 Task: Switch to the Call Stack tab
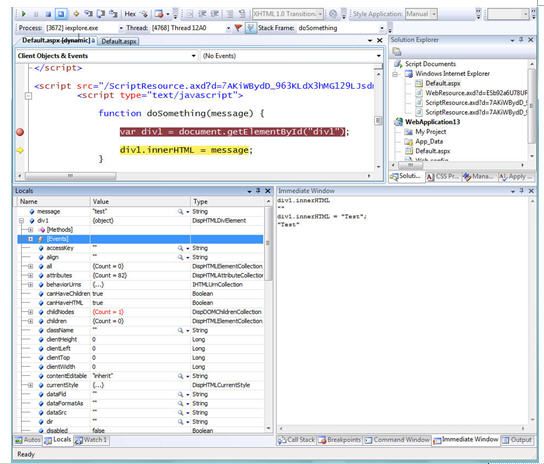click(x=297, y=440)
